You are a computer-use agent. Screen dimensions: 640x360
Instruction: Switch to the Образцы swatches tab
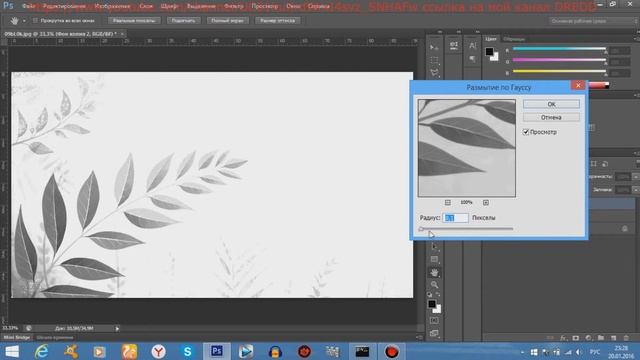[514, 39]
